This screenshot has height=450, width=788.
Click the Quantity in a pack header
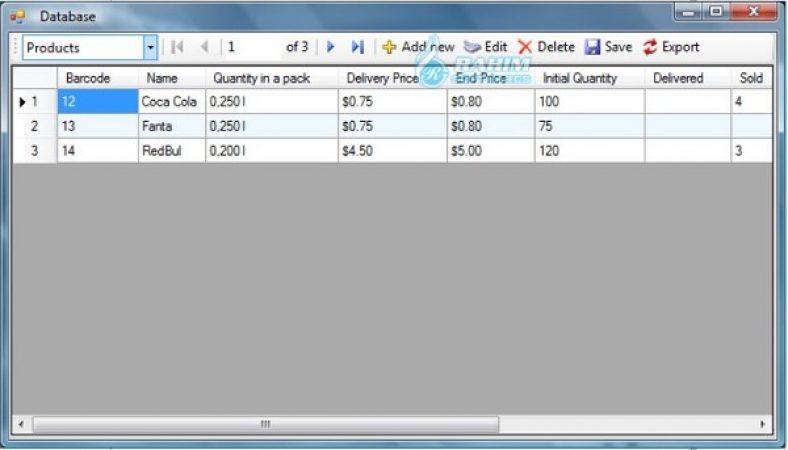point(271,78)
